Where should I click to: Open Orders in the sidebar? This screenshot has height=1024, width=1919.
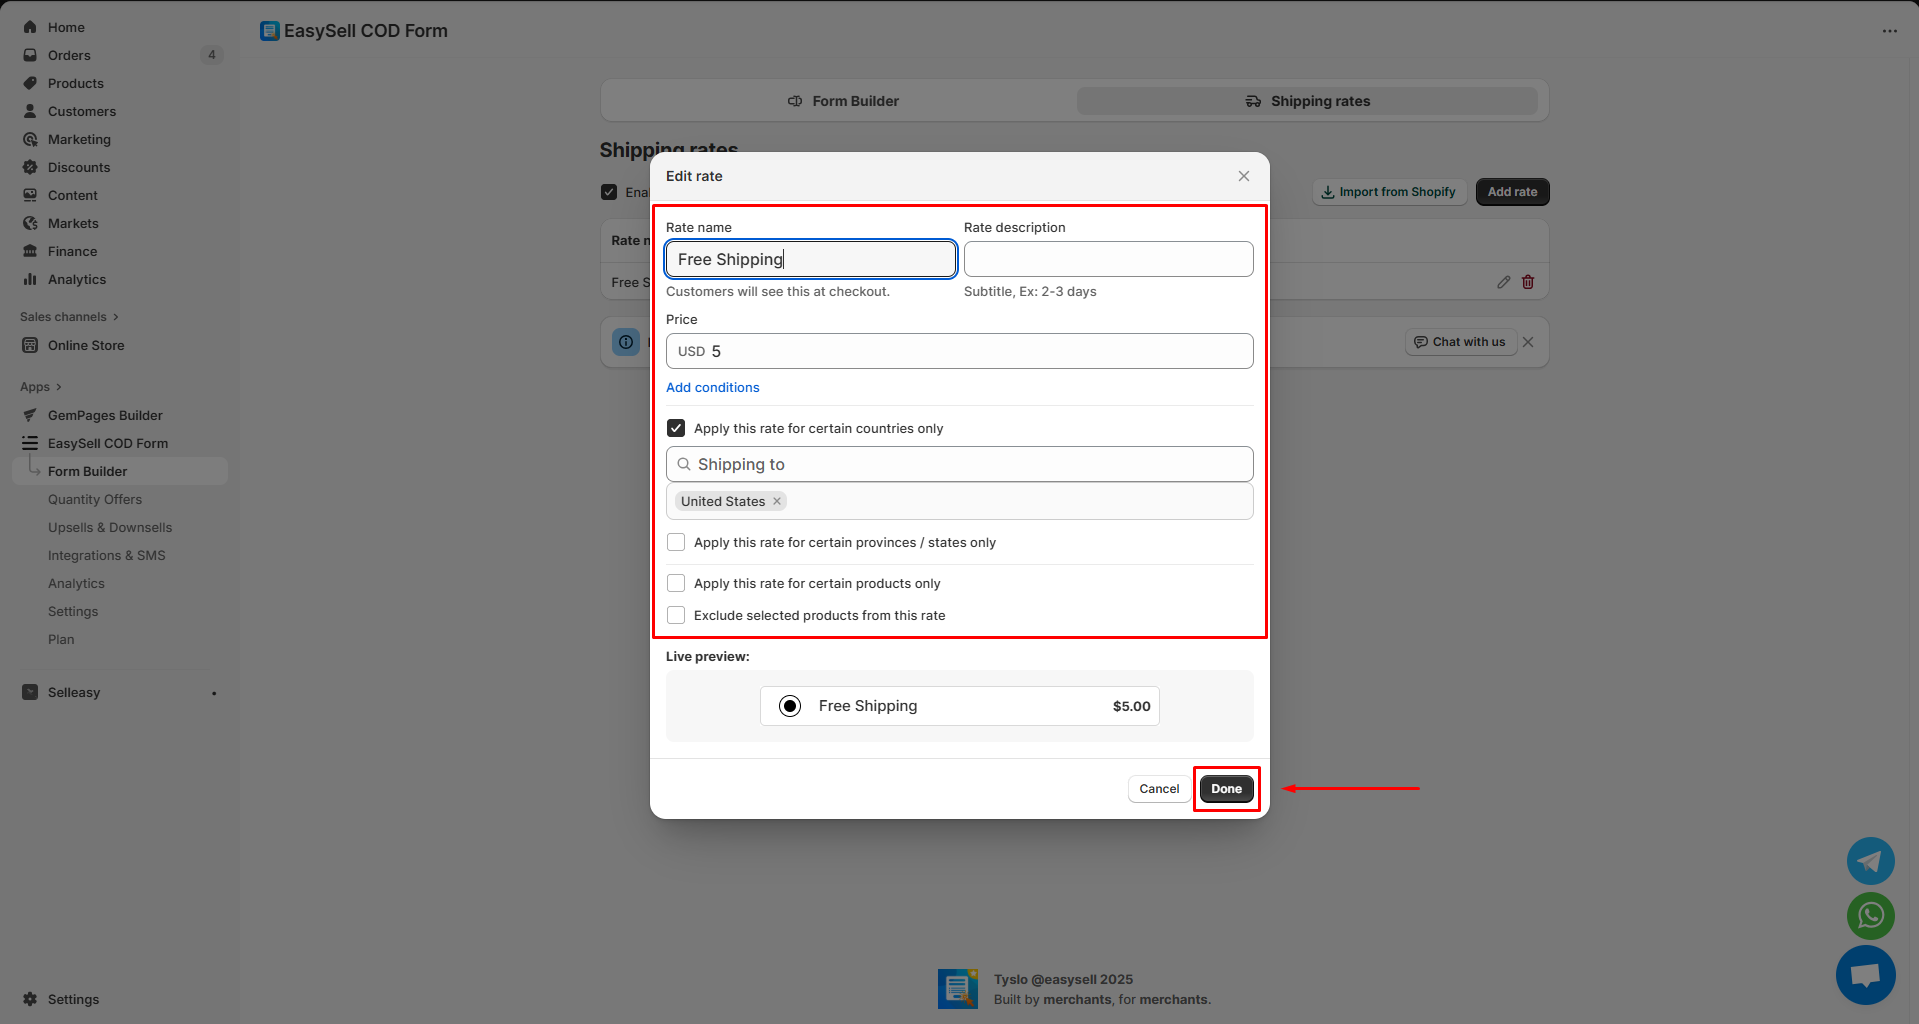69,55
